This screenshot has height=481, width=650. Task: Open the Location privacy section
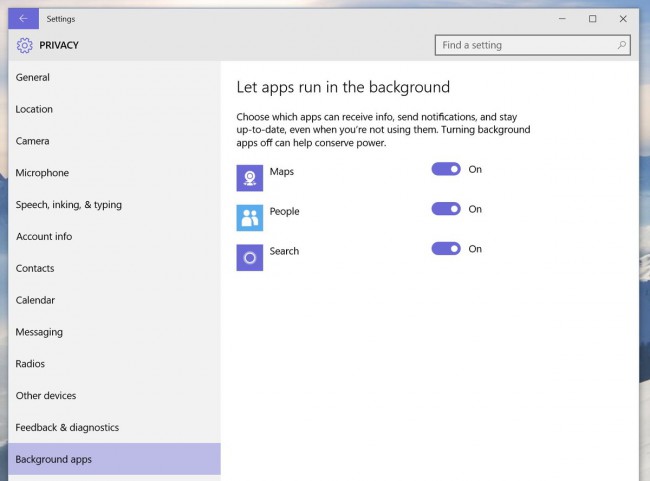[114, 109]
